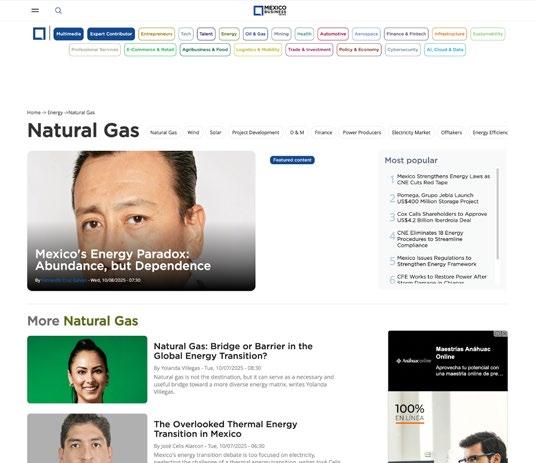Choose the Finance & Fintech category
Image resolution: width=535 pixels, height=463 pixels.
(406, 34)
